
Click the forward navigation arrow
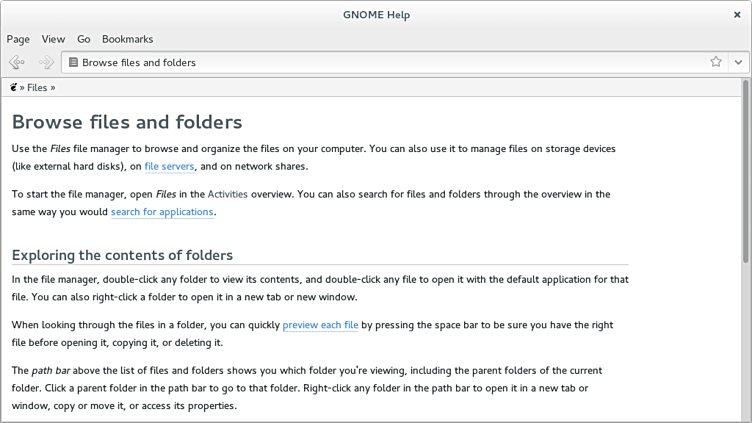coord(46,62)
